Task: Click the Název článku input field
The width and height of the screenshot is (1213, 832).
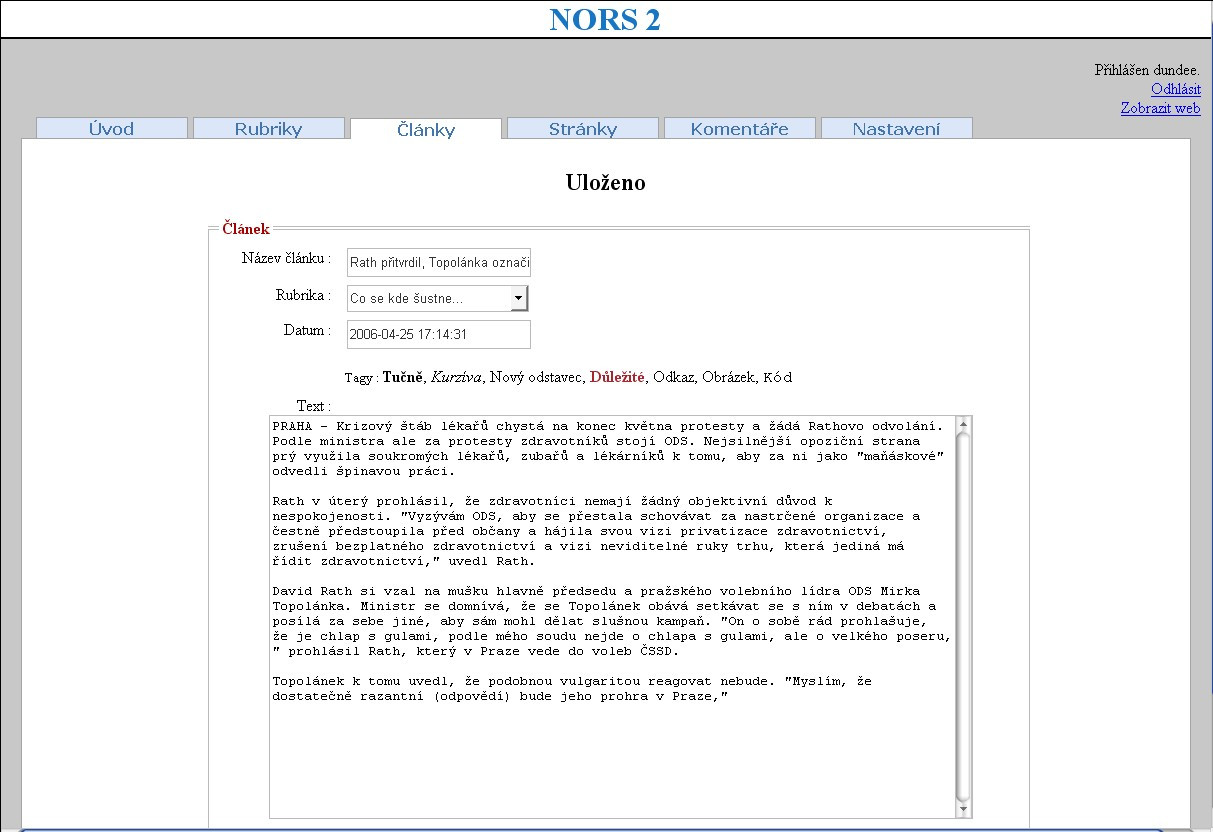Action: 439,263
